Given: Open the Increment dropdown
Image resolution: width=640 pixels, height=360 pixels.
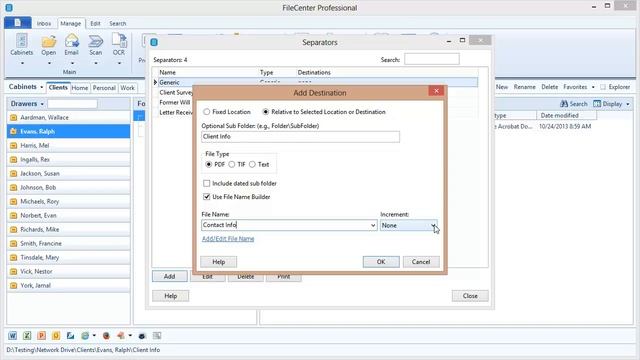Looking at the screenshot, I should tap(433, 225).
